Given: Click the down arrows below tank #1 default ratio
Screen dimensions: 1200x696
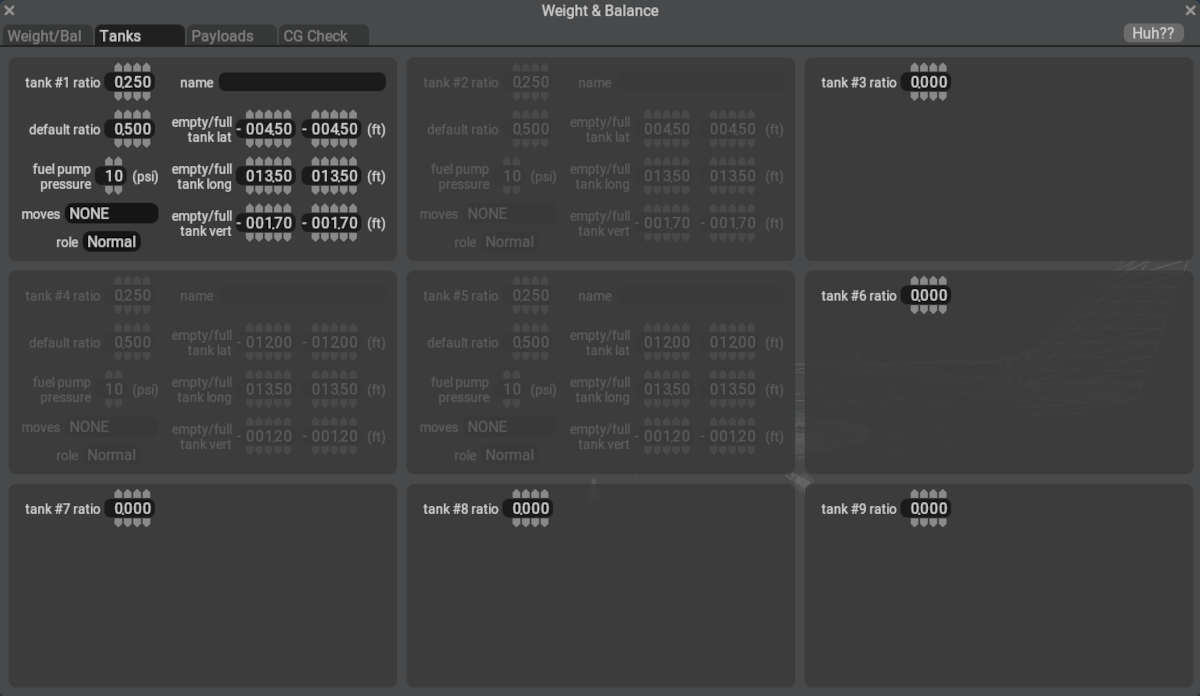Looking at the screenshot, I should tap(132, 143).
